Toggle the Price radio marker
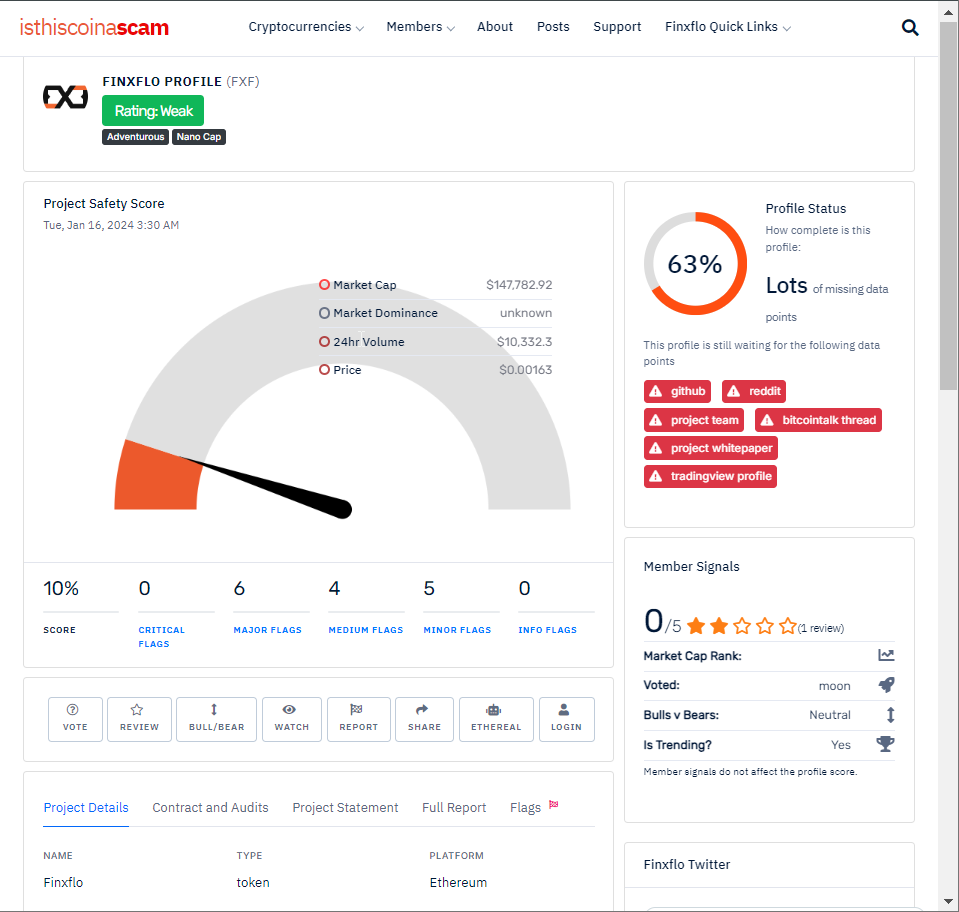The width and height of the screenshot is (959, 912). (x=325, y=369)
